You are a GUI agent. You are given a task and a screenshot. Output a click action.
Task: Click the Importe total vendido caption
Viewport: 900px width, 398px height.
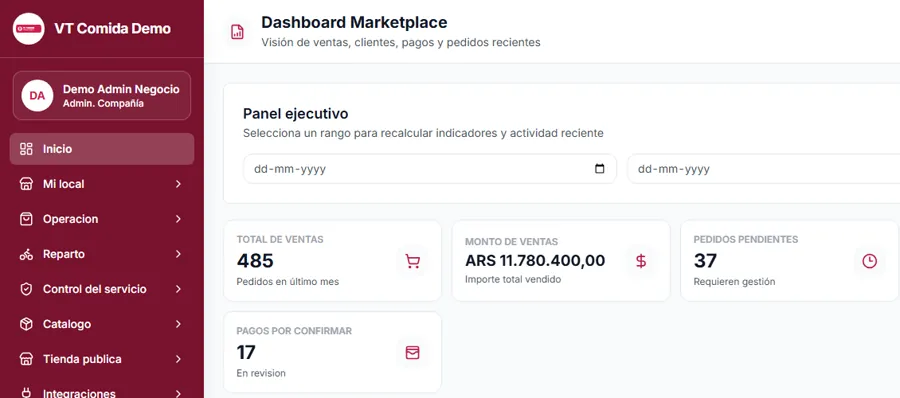coord(513,280)
